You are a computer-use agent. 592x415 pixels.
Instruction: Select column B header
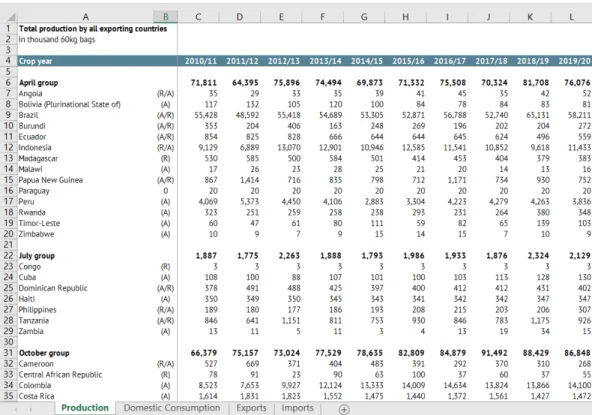[165, 17]
